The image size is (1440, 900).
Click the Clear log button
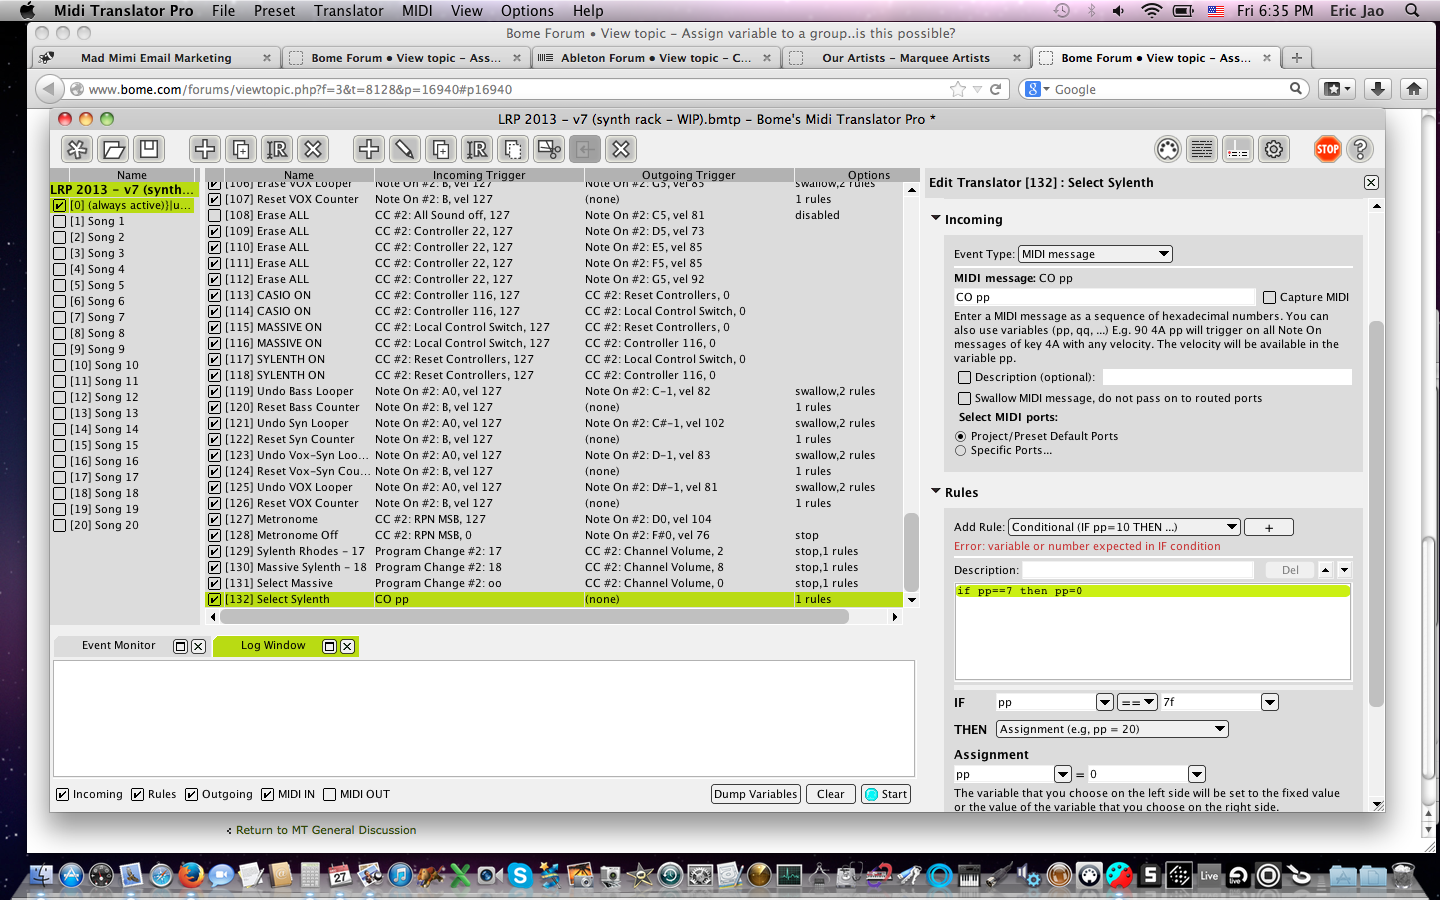click(830, 794)
